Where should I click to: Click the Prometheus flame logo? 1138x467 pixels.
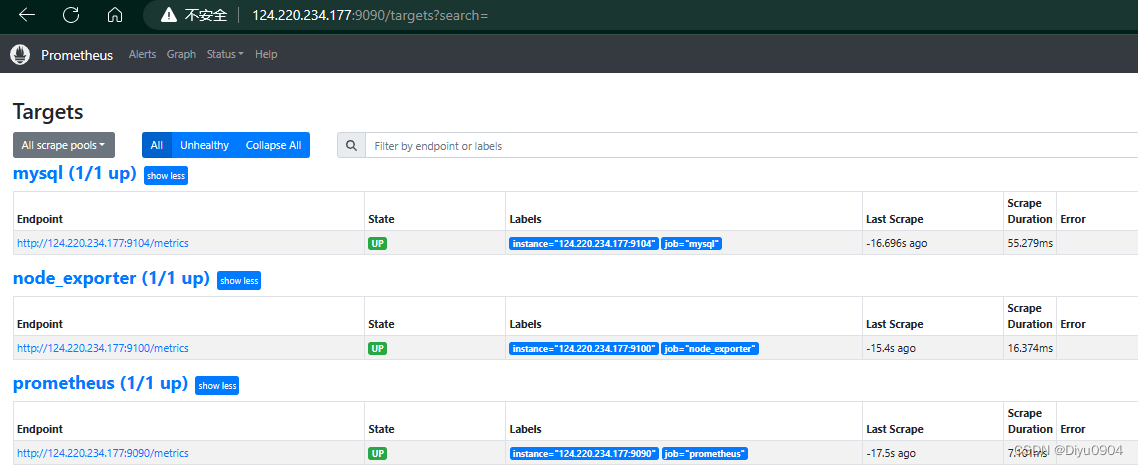click(x=20, y=54)
